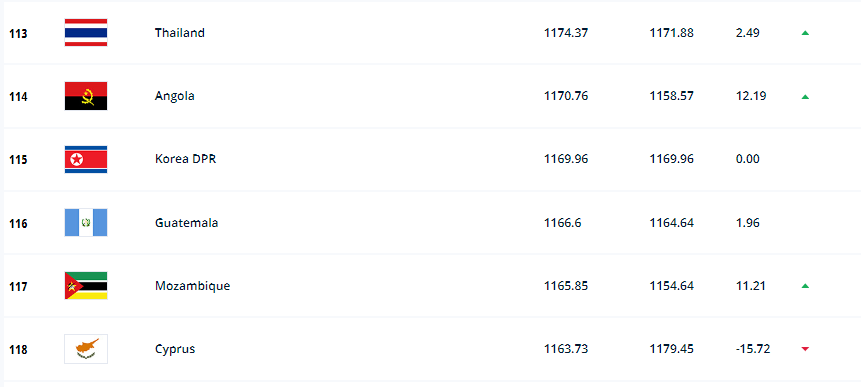Click Korea DPR change value 0.00
Viewport: 861px width, 387px height.
(747, 159)
